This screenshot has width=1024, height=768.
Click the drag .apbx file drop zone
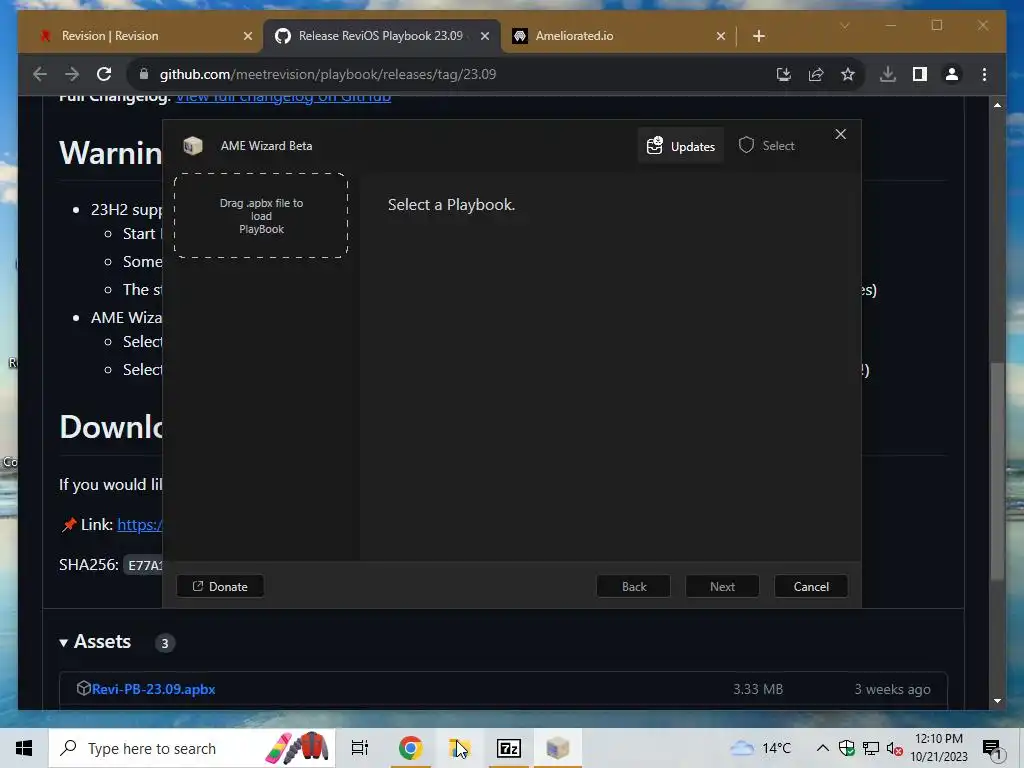pyautogui.click(x=261, y=216)
